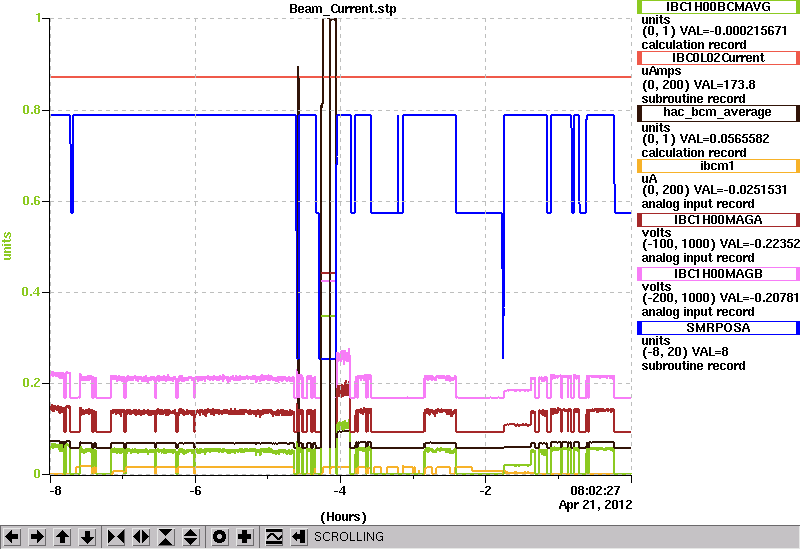Click the SCROLLING status label
The width and height of the screenshot is (800, 549).
[349, 537]
